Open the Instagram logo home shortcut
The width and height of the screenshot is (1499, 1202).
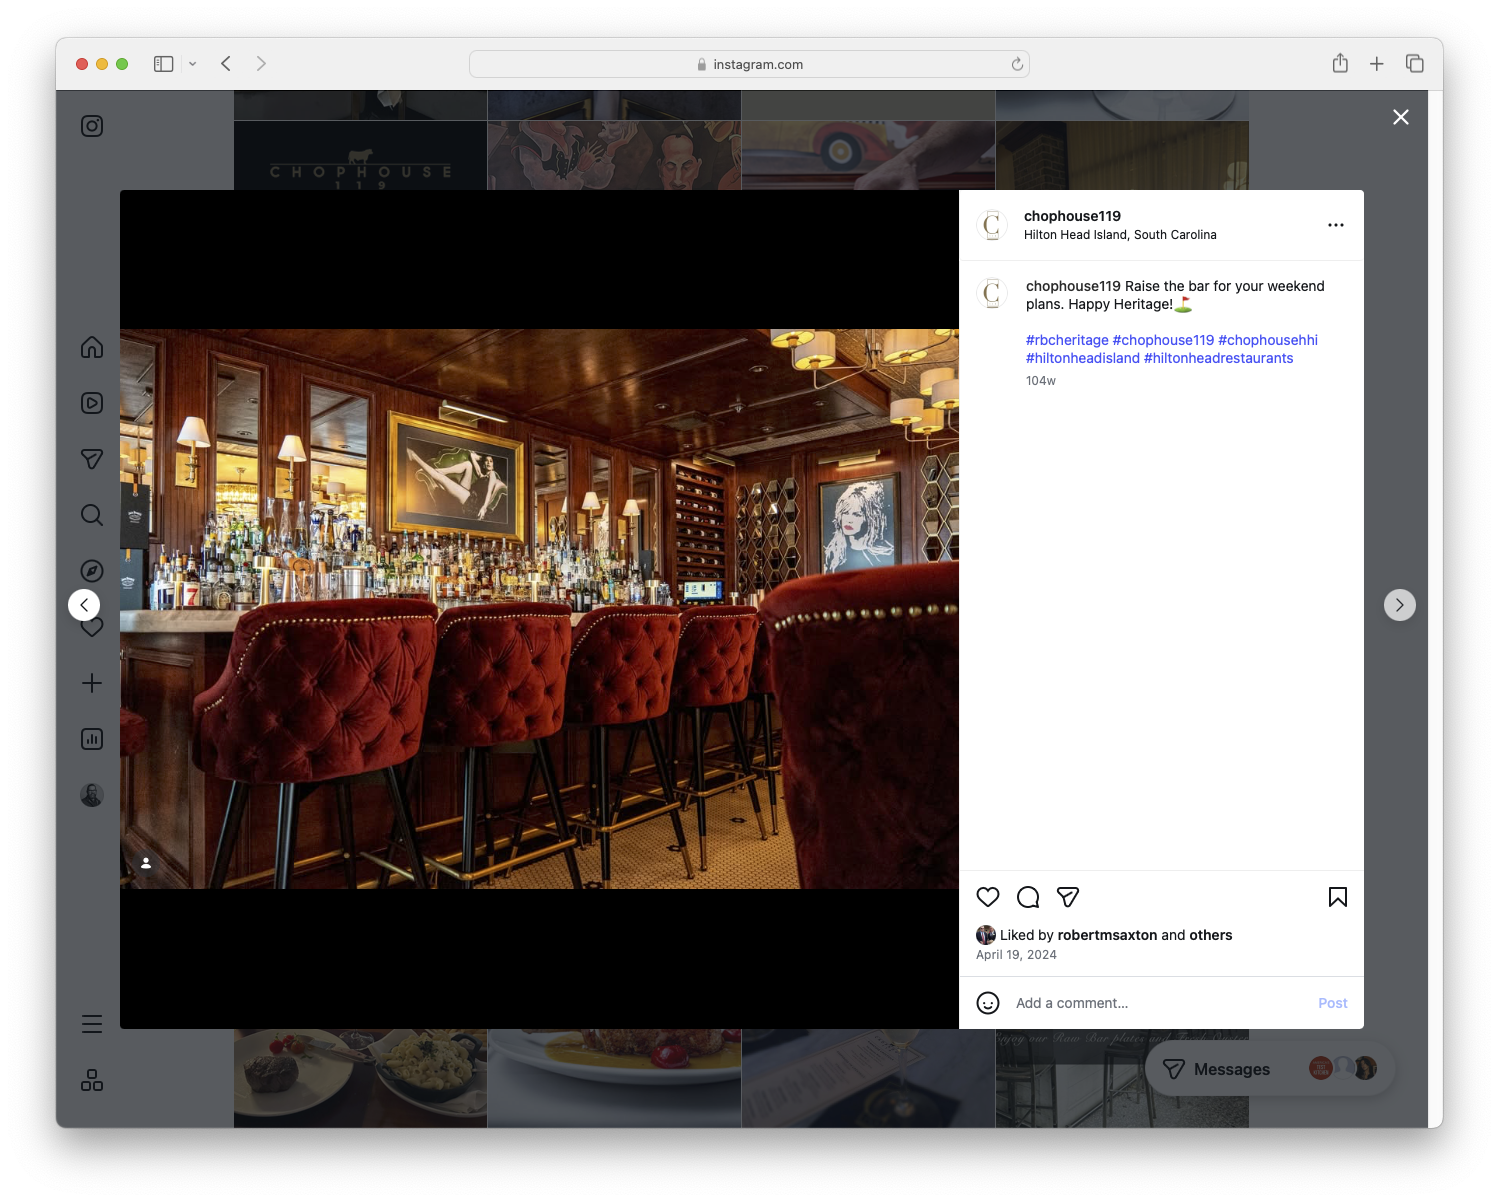[x=91, y=126]
